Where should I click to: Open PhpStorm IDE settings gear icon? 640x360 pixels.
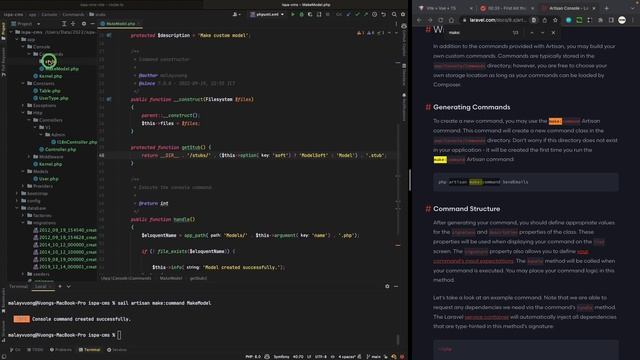click(403, 14)
